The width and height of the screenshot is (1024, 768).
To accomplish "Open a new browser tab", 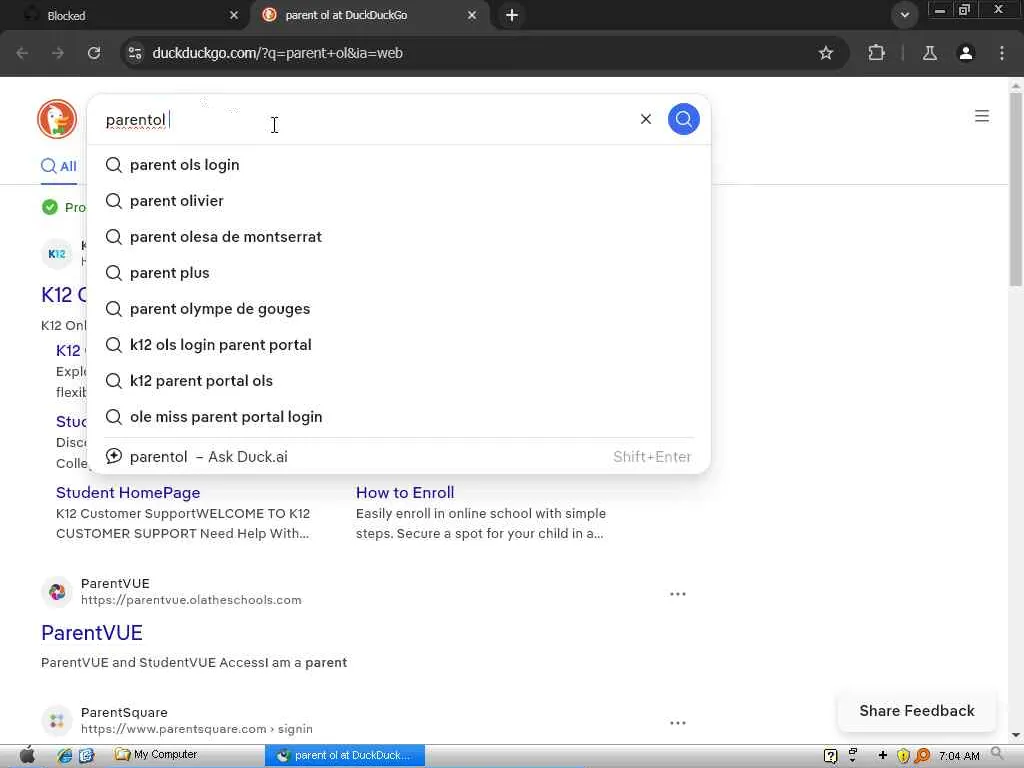I will pos(512,15).
